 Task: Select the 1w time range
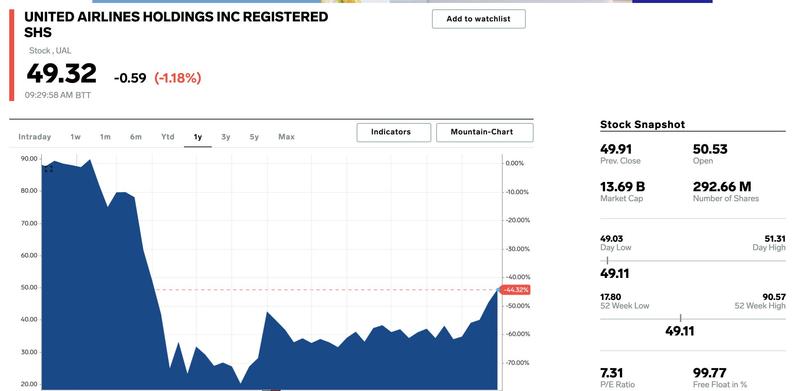click(76, 137)
